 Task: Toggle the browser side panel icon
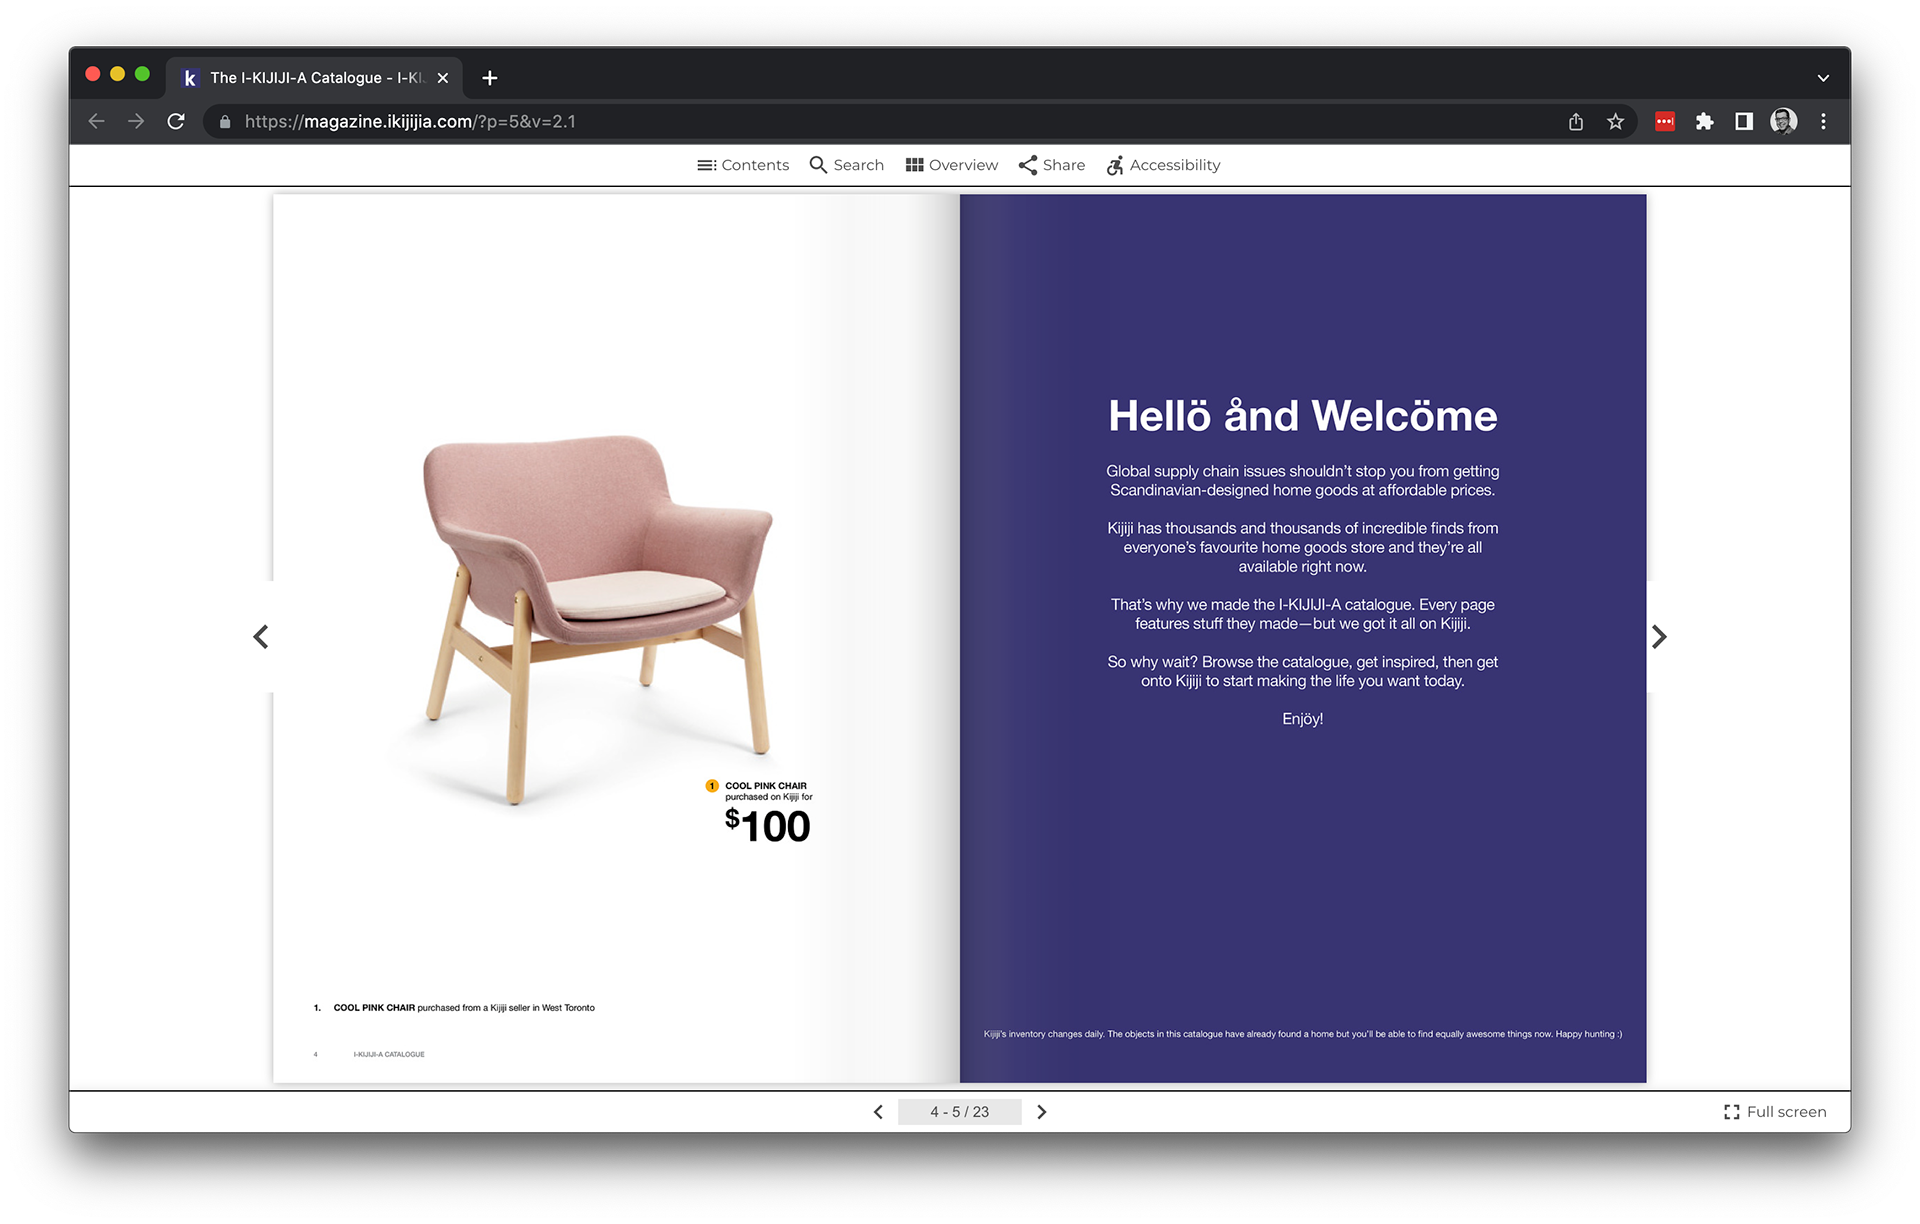1744,122
